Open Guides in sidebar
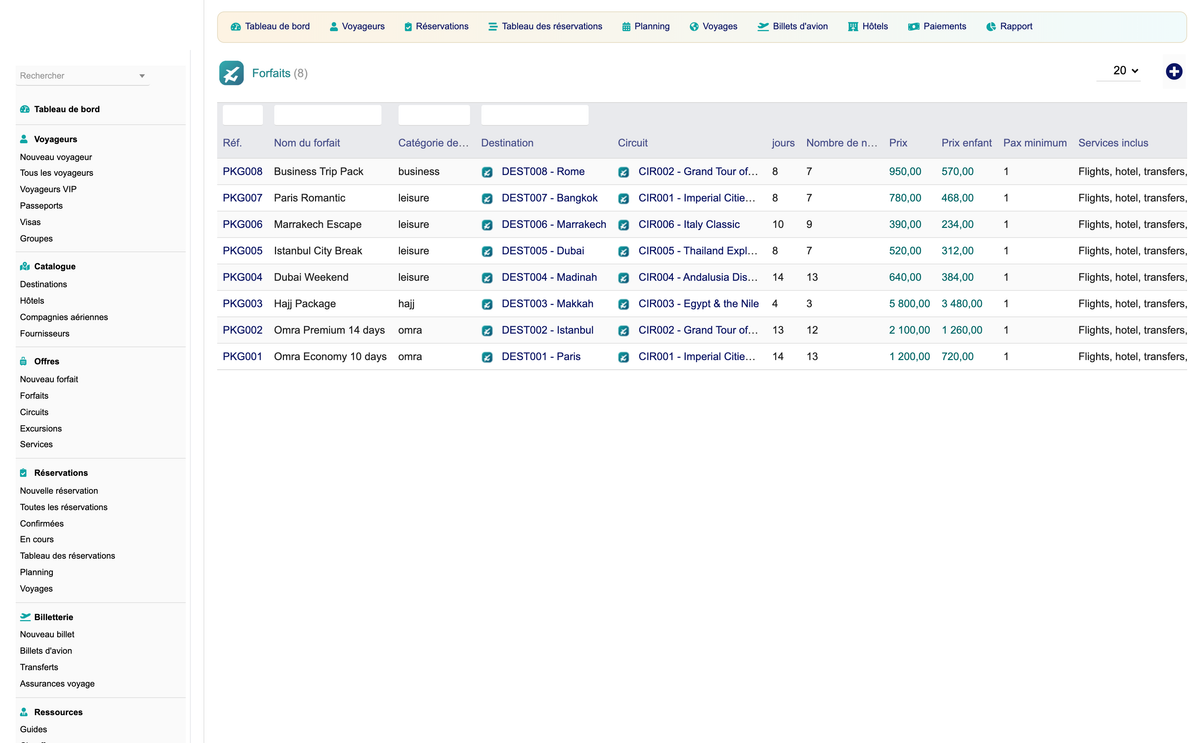 pyautogui.click(x=33, y=729)
